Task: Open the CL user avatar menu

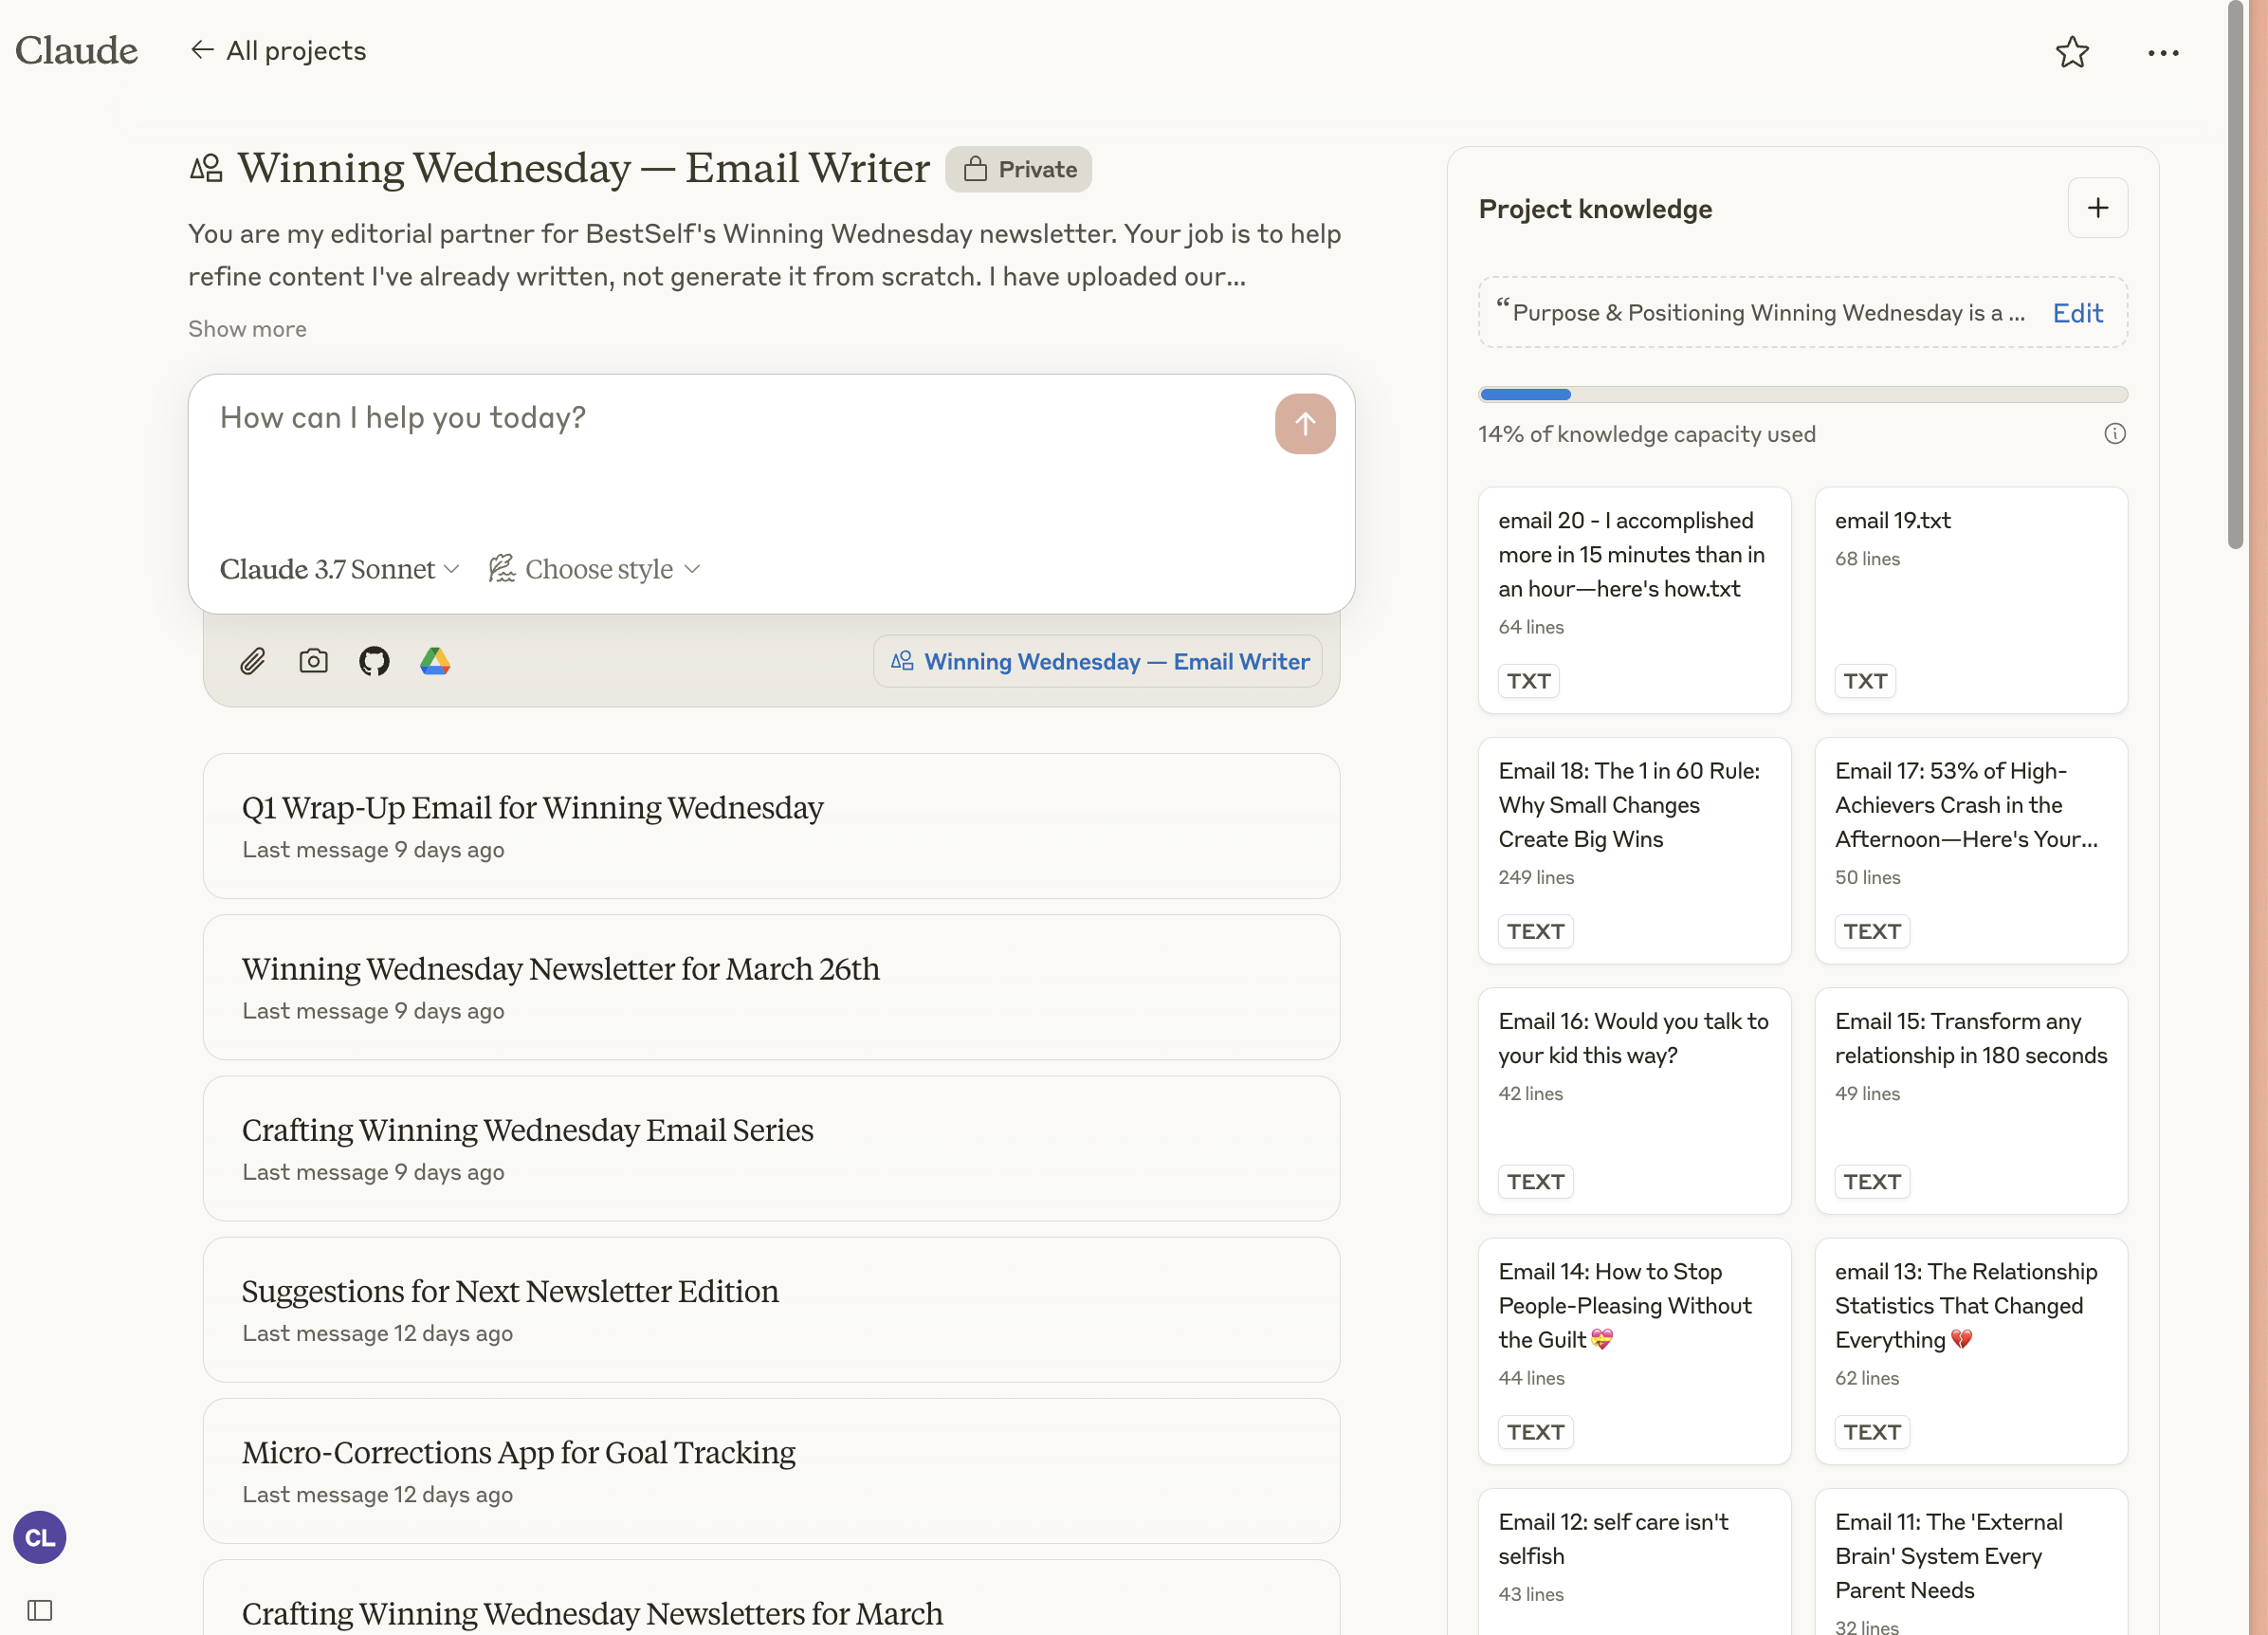Action: pyautogui.click(x=40, y=1537)
